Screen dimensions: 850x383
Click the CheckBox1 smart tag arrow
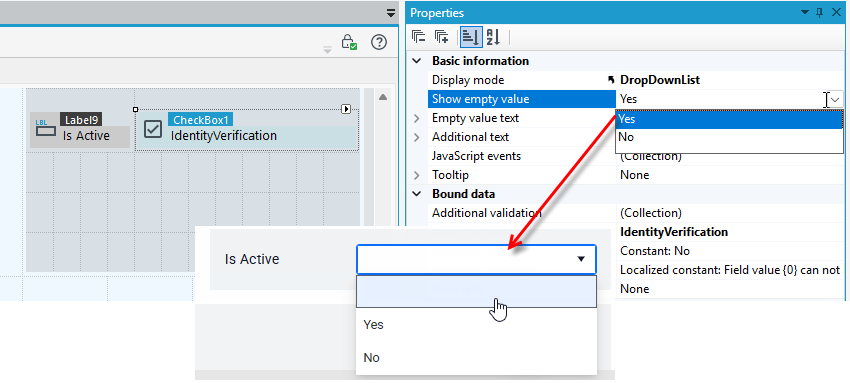[x=346, y=109]
